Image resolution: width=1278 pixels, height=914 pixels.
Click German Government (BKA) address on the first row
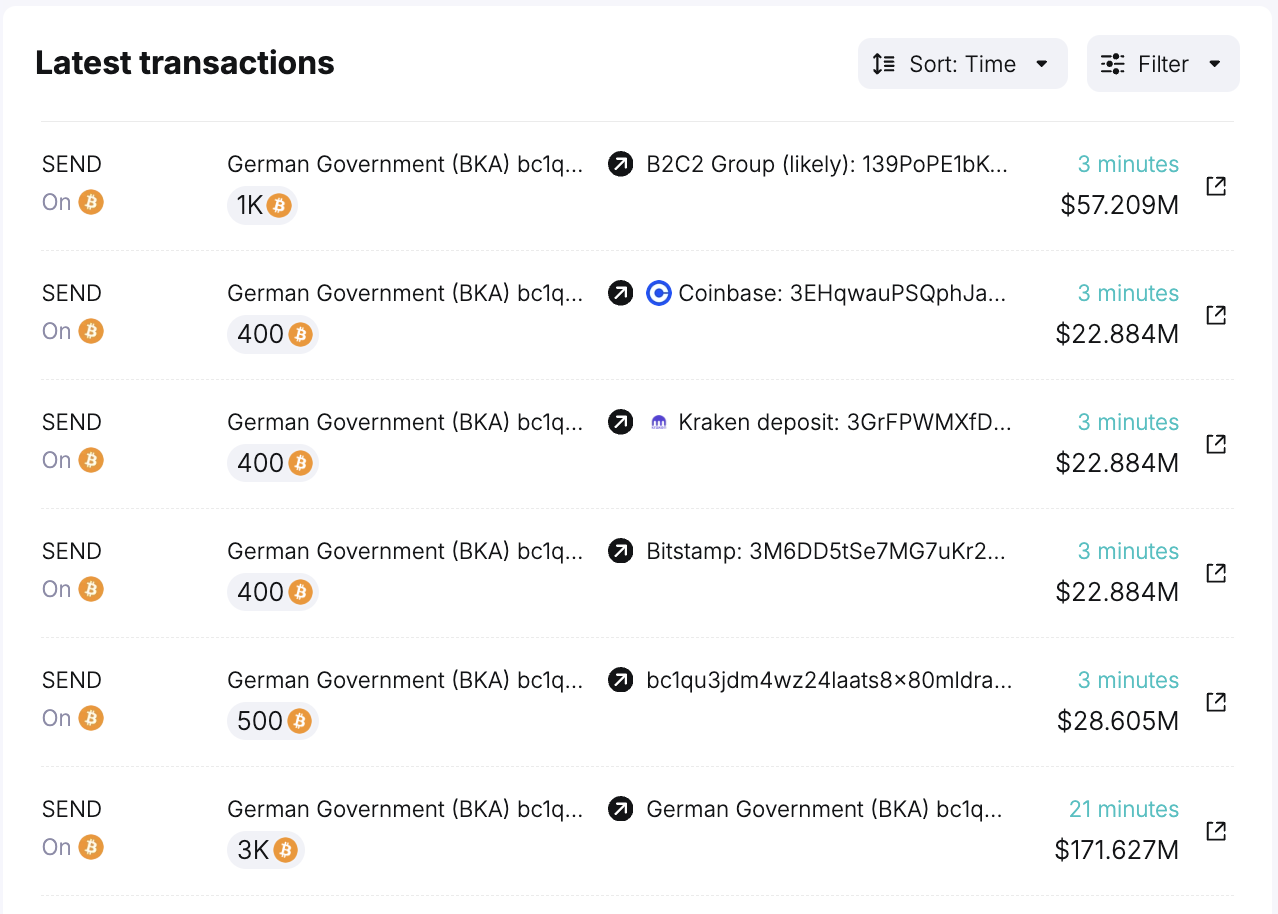click(405, 164)
